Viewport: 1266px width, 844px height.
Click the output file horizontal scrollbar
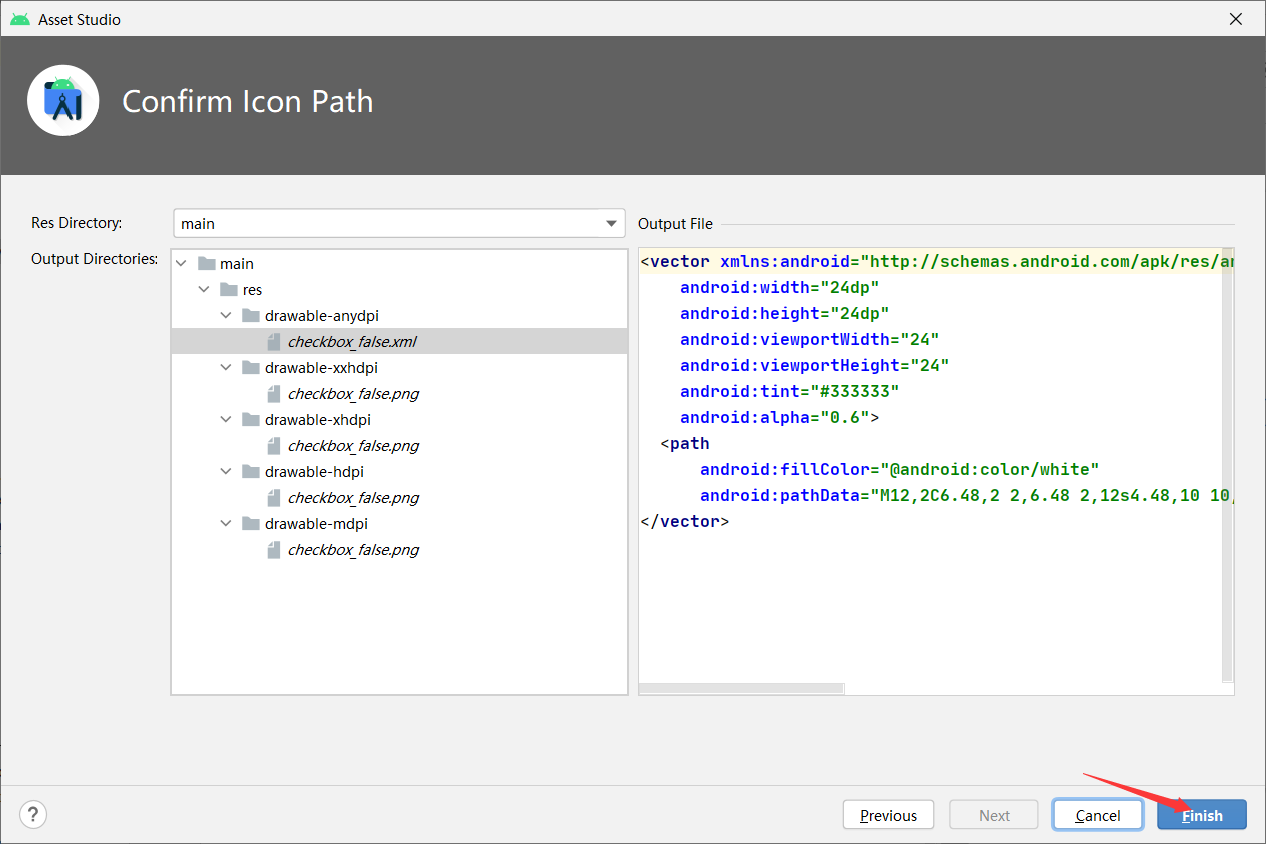point(741,688)
